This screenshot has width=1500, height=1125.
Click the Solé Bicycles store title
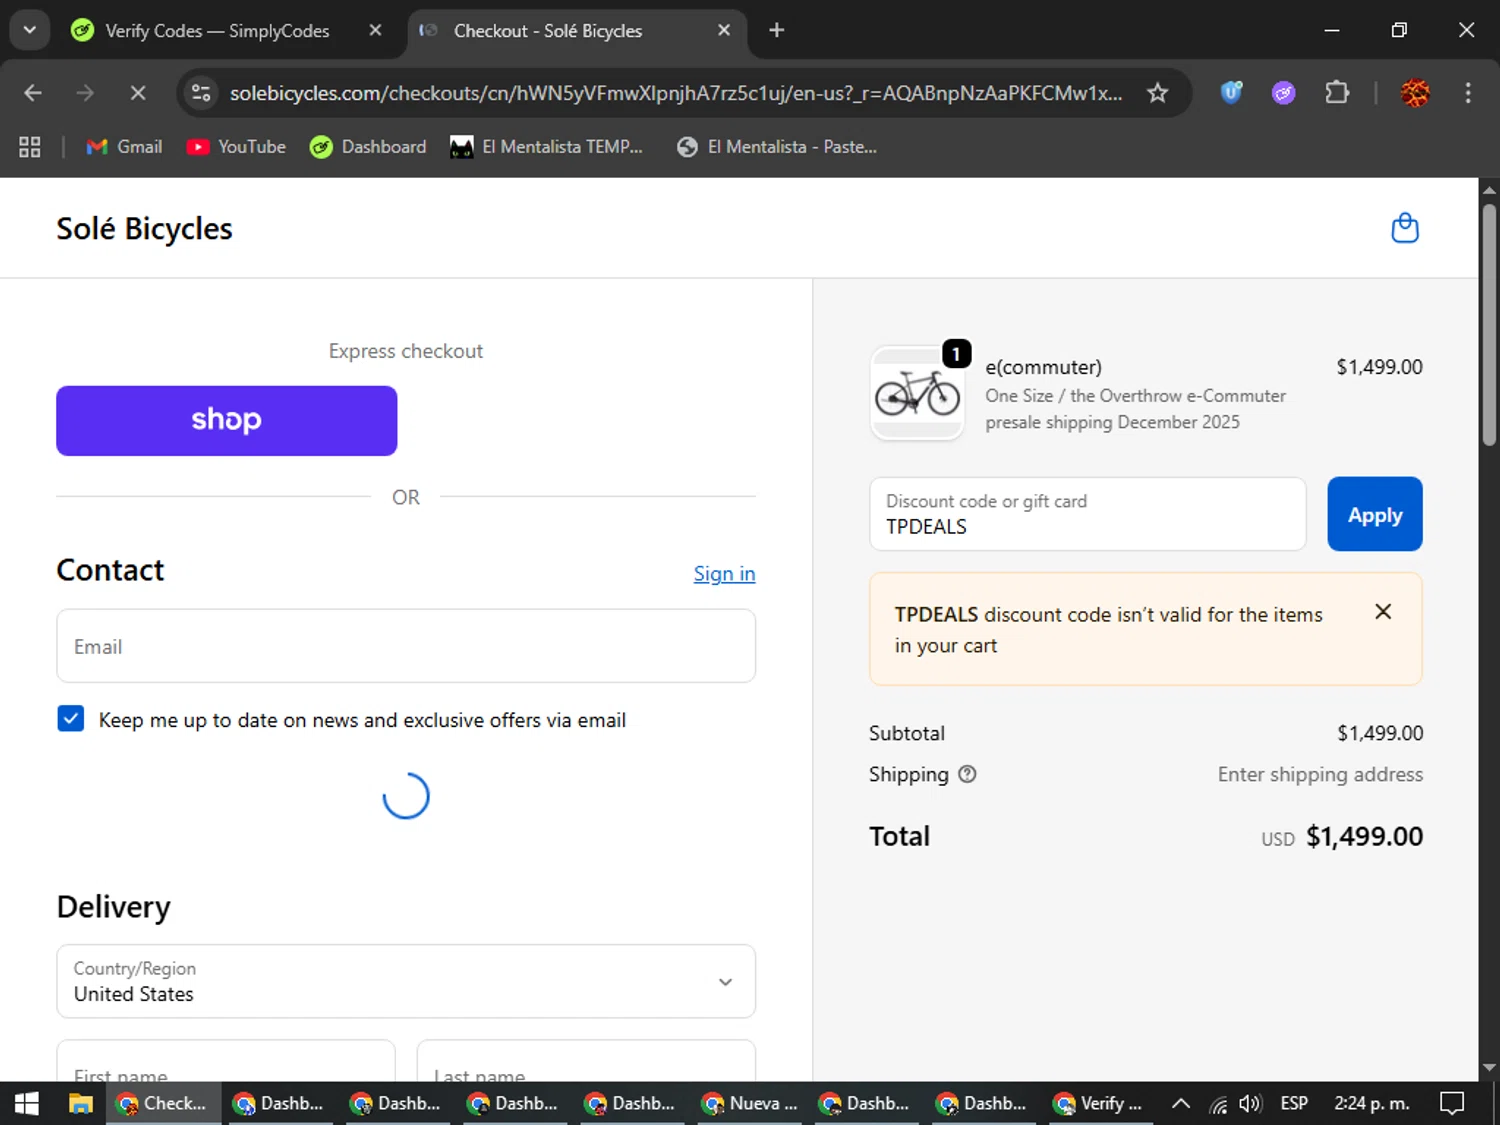pos(144,229)
